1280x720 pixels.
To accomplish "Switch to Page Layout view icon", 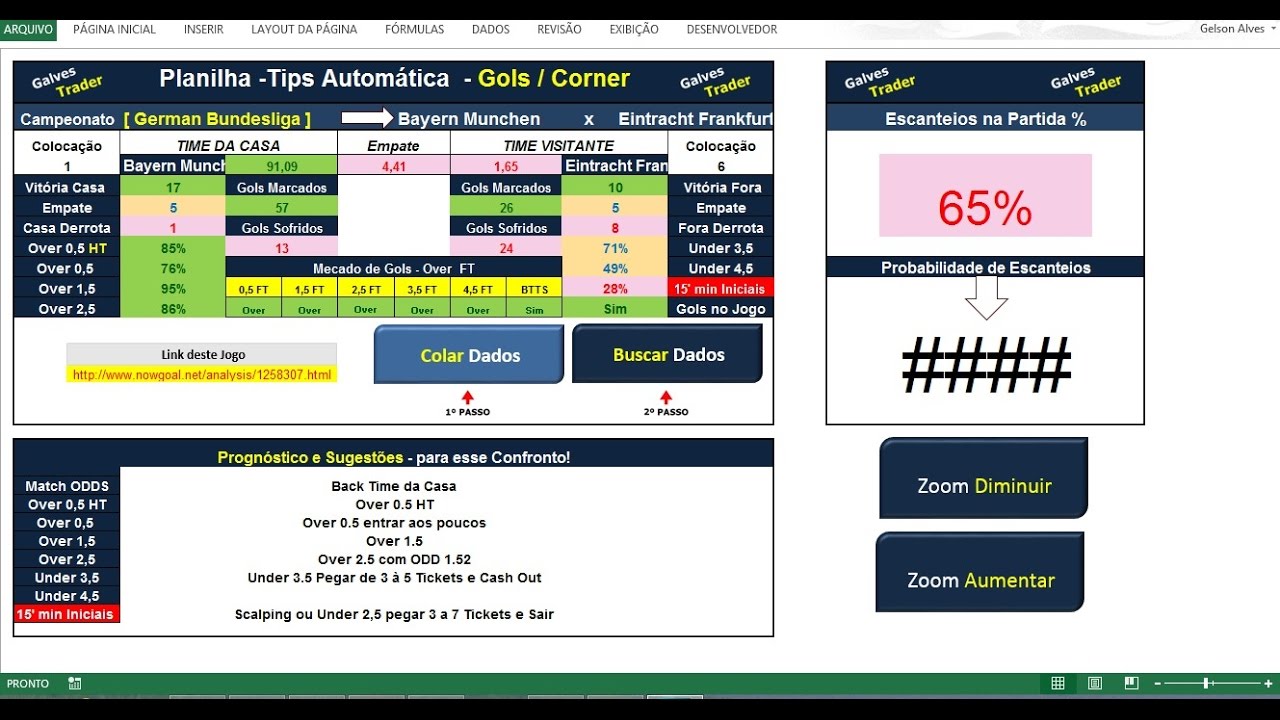I will 1095,684.
